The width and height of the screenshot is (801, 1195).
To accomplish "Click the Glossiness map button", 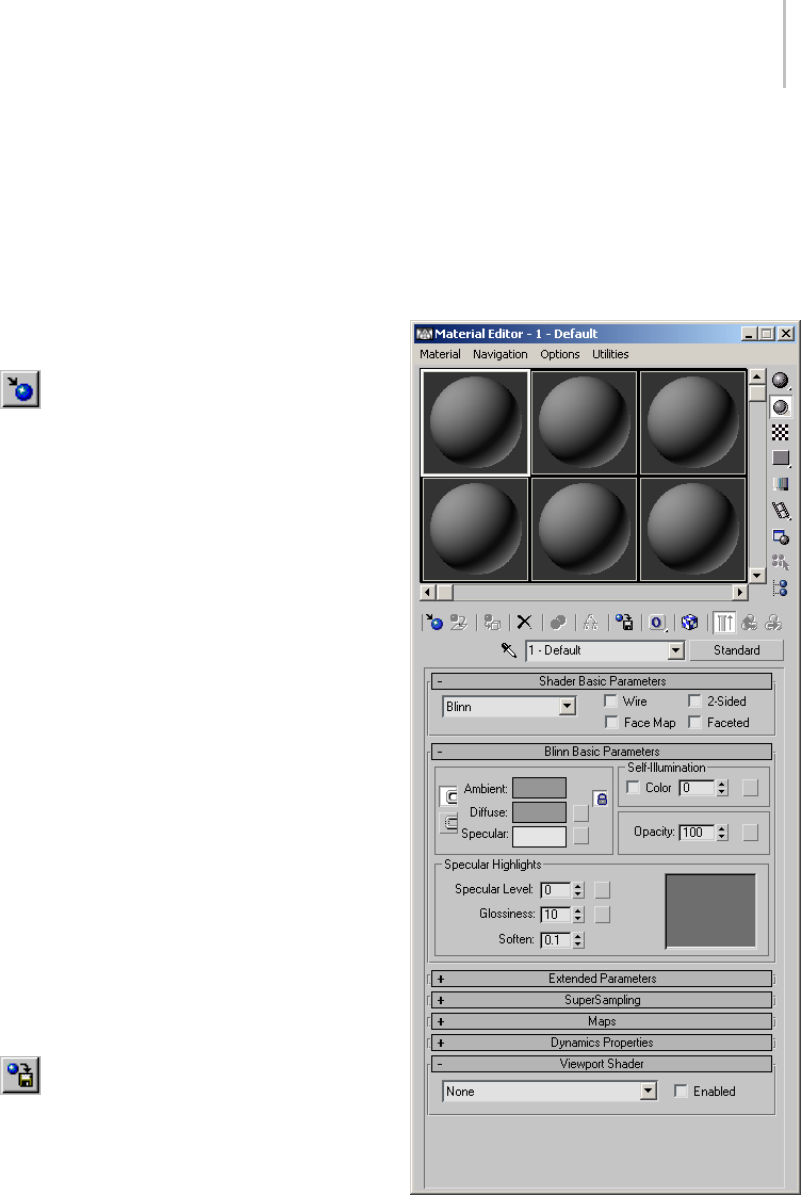I will (602, 914).
